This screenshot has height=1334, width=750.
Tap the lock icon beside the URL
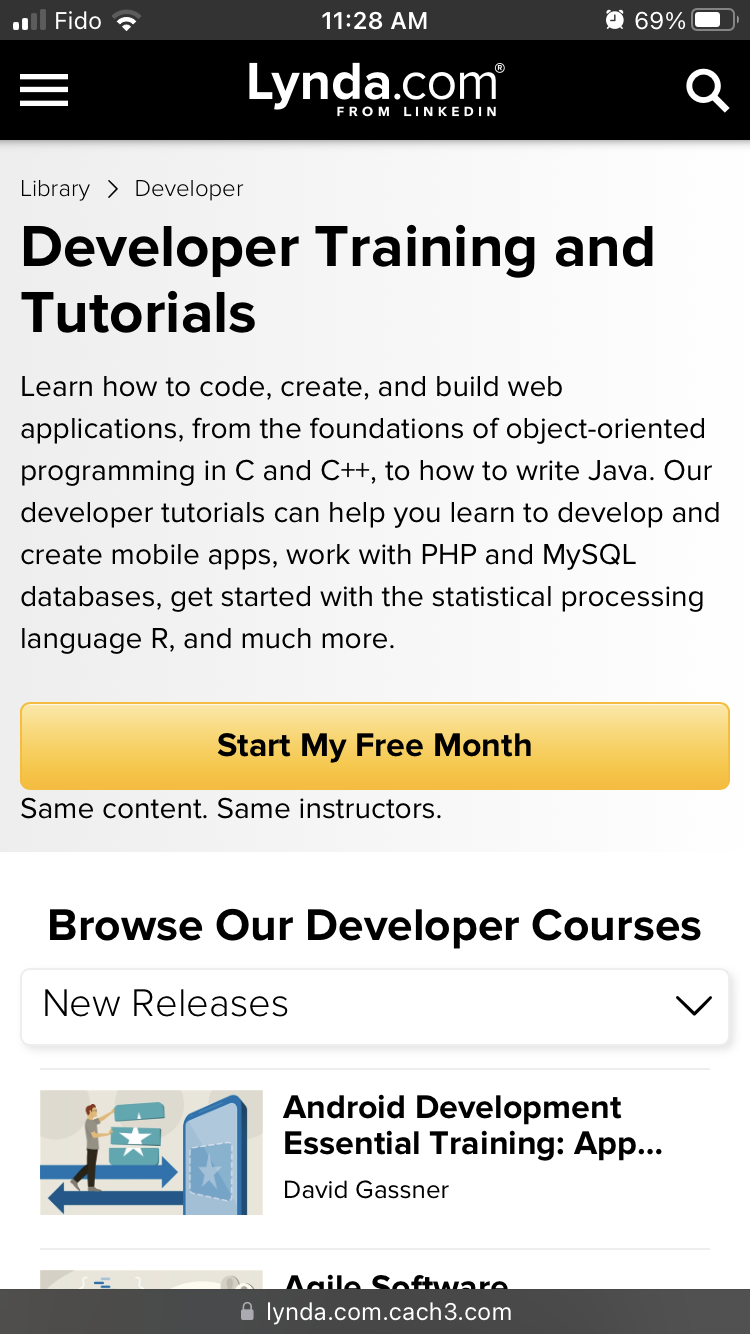[x=248, y=1312]
